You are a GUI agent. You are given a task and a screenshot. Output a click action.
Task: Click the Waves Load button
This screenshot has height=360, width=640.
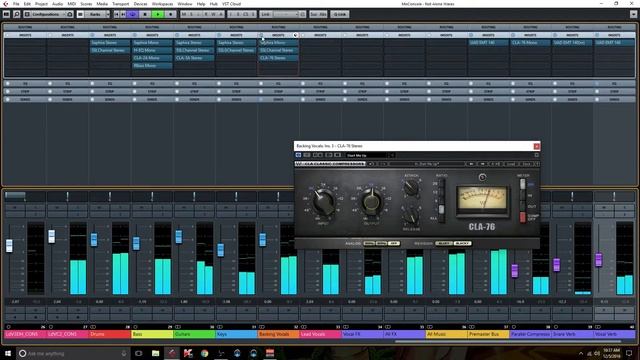point(511,164)
